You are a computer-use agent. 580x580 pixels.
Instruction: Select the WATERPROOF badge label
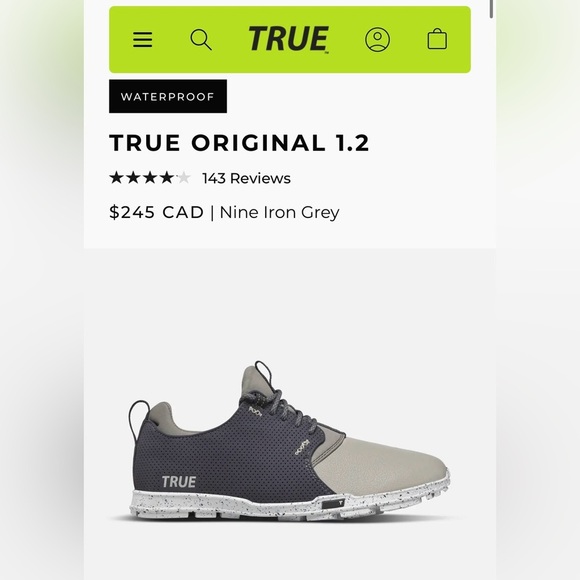168,96
